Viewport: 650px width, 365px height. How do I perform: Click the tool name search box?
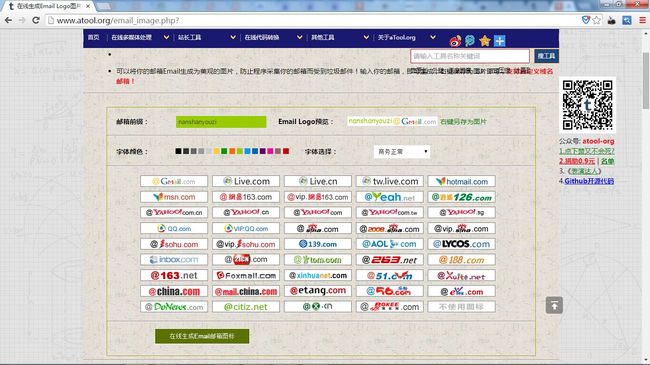pos(470,56)
